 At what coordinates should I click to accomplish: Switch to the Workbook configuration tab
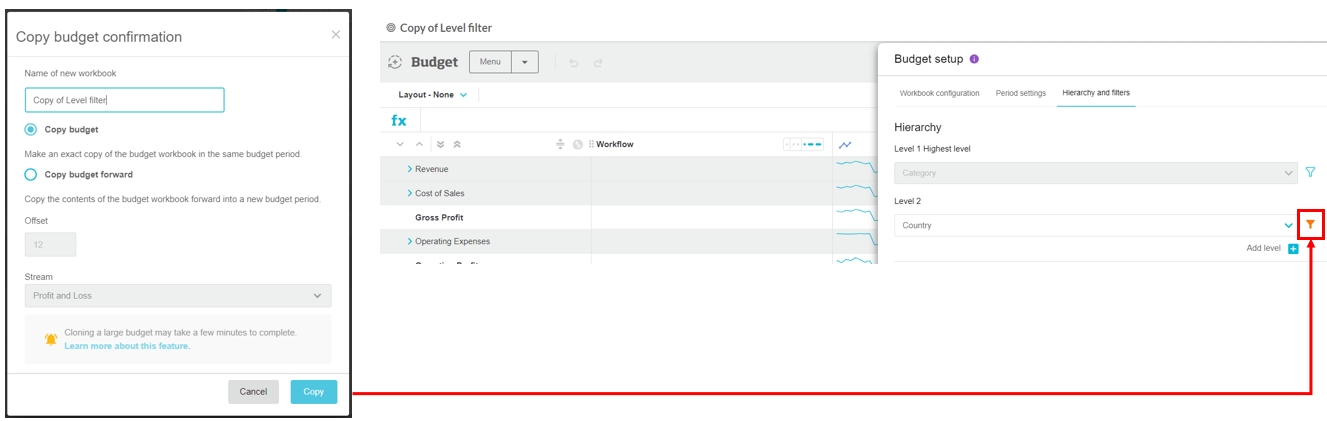939,93
